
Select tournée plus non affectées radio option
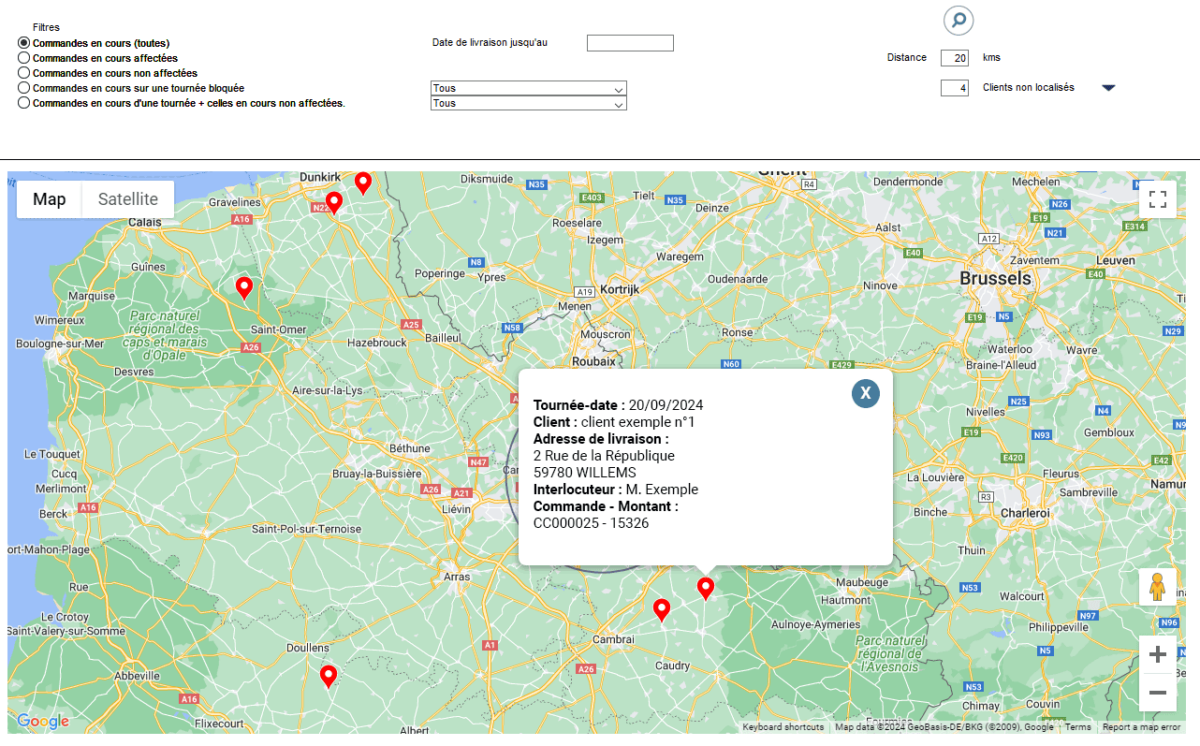click(24, 103)
